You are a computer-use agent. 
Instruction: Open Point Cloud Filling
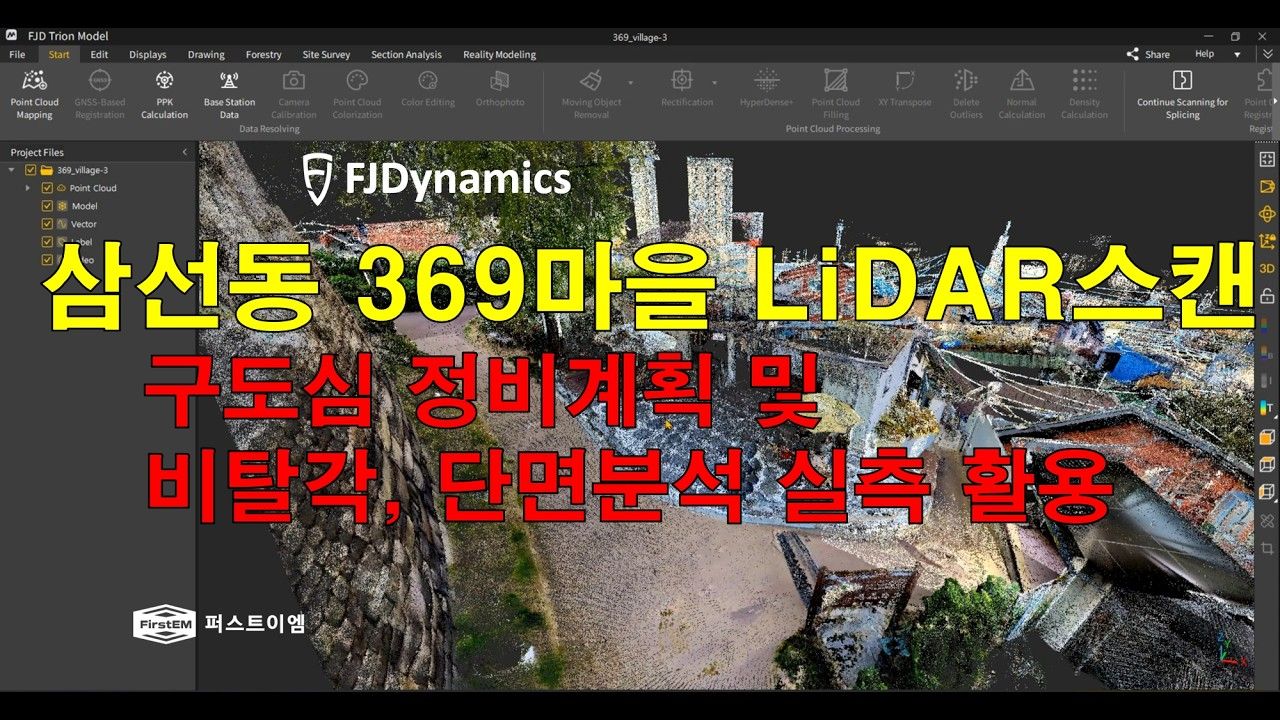(836, 94)
